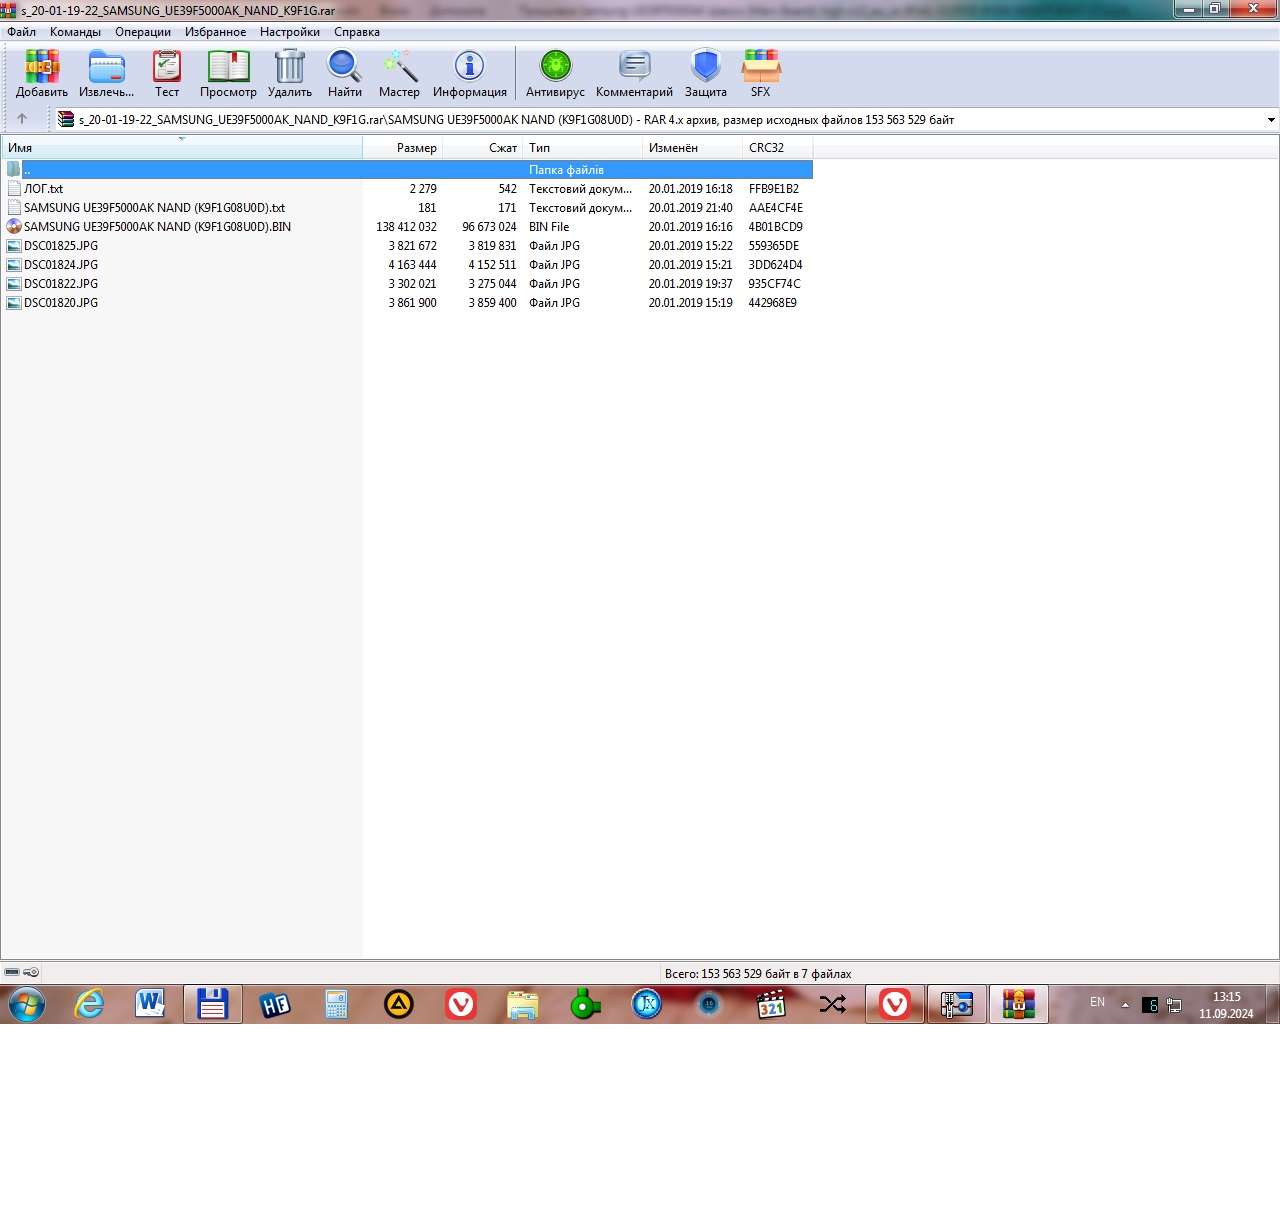Switch to WinRAR in the taskbar

(x=1018, y=1004)
